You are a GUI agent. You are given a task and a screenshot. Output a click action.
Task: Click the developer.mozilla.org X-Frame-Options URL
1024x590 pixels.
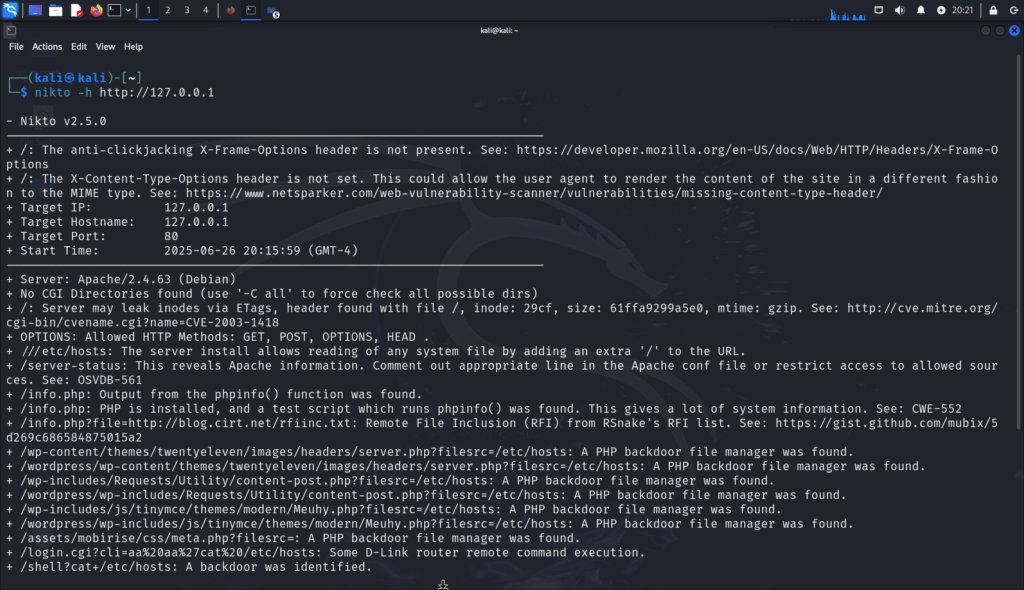[757, 150]
